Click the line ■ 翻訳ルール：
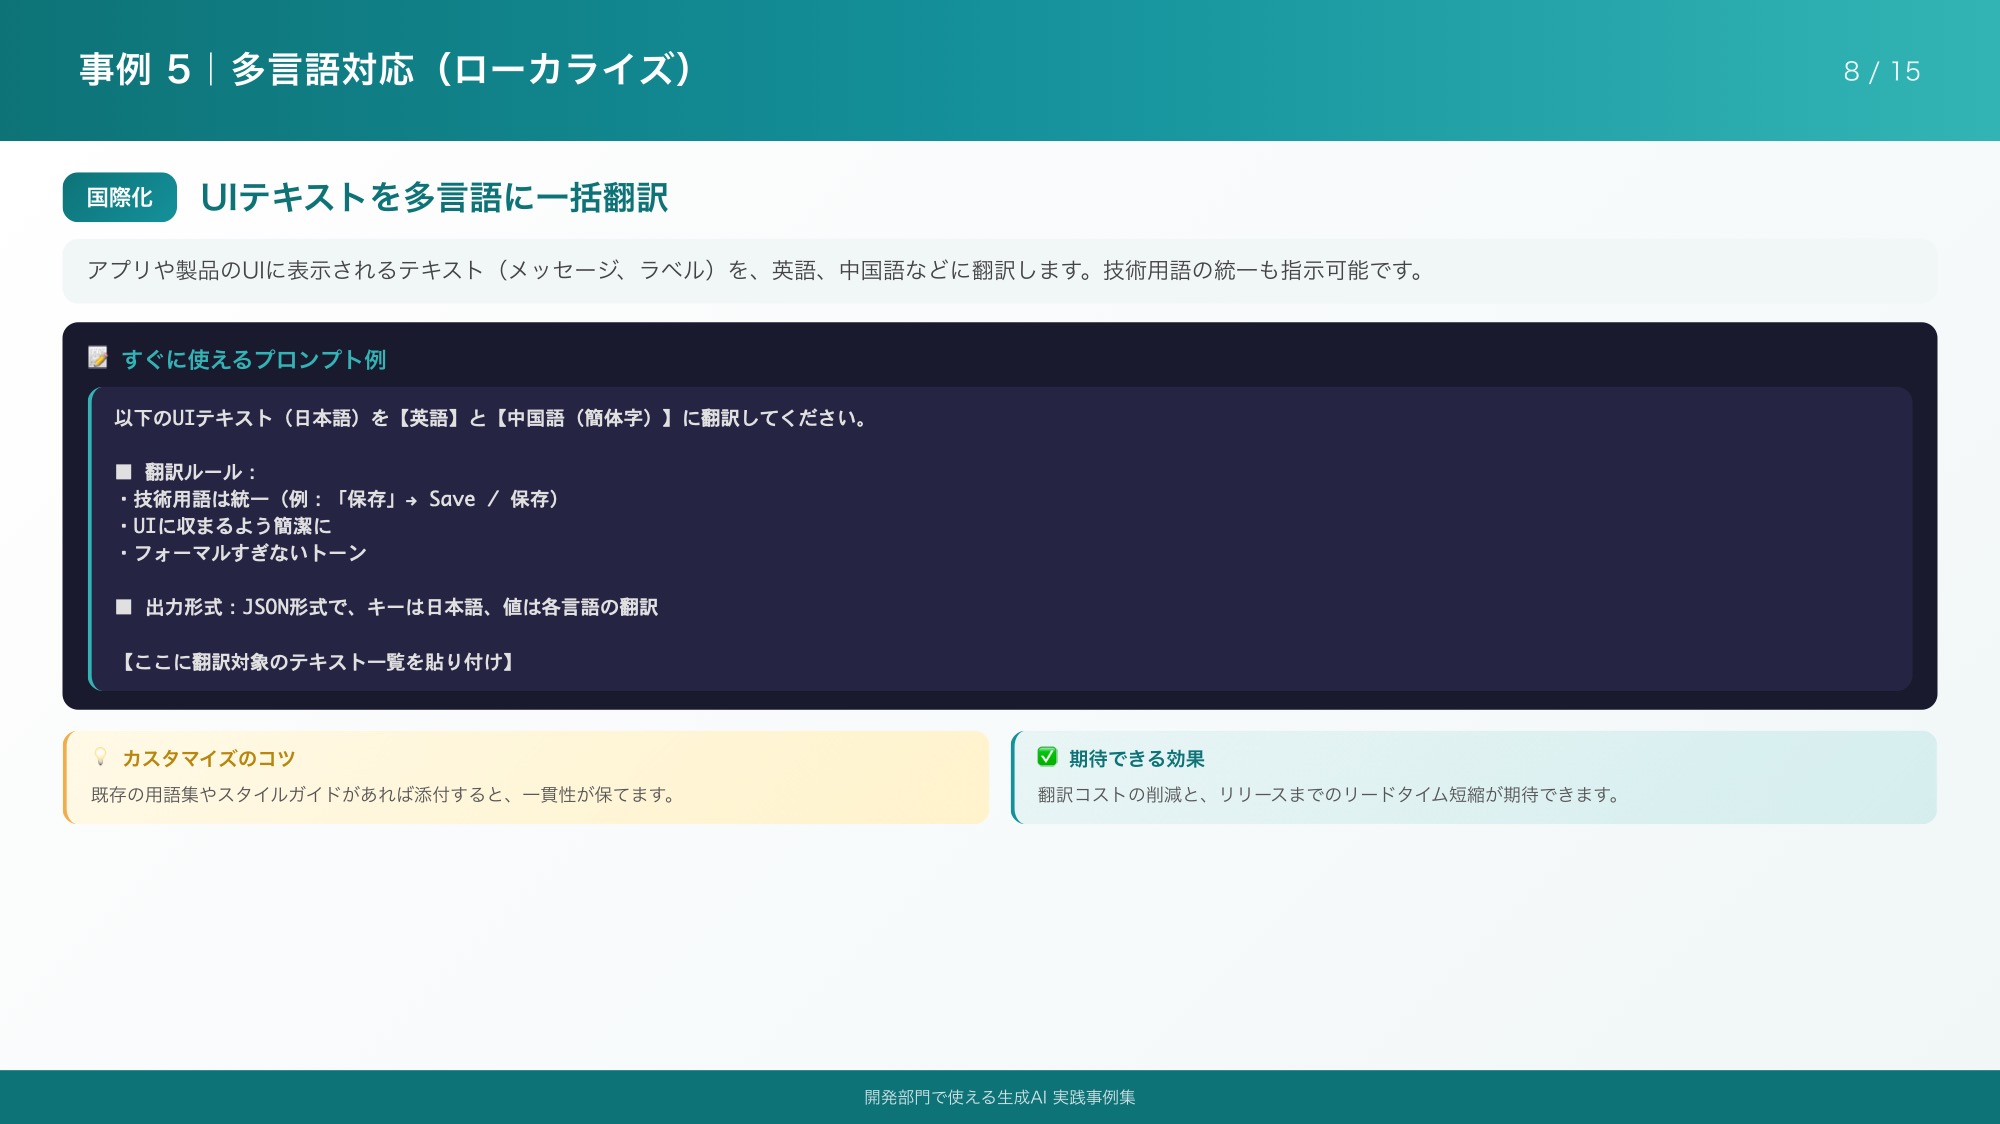 [187, 472]
